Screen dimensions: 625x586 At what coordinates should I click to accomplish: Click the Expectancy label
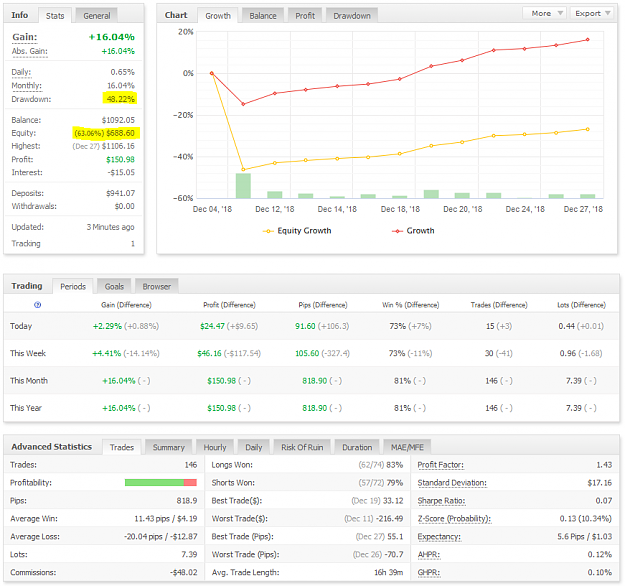pos(439,537)
